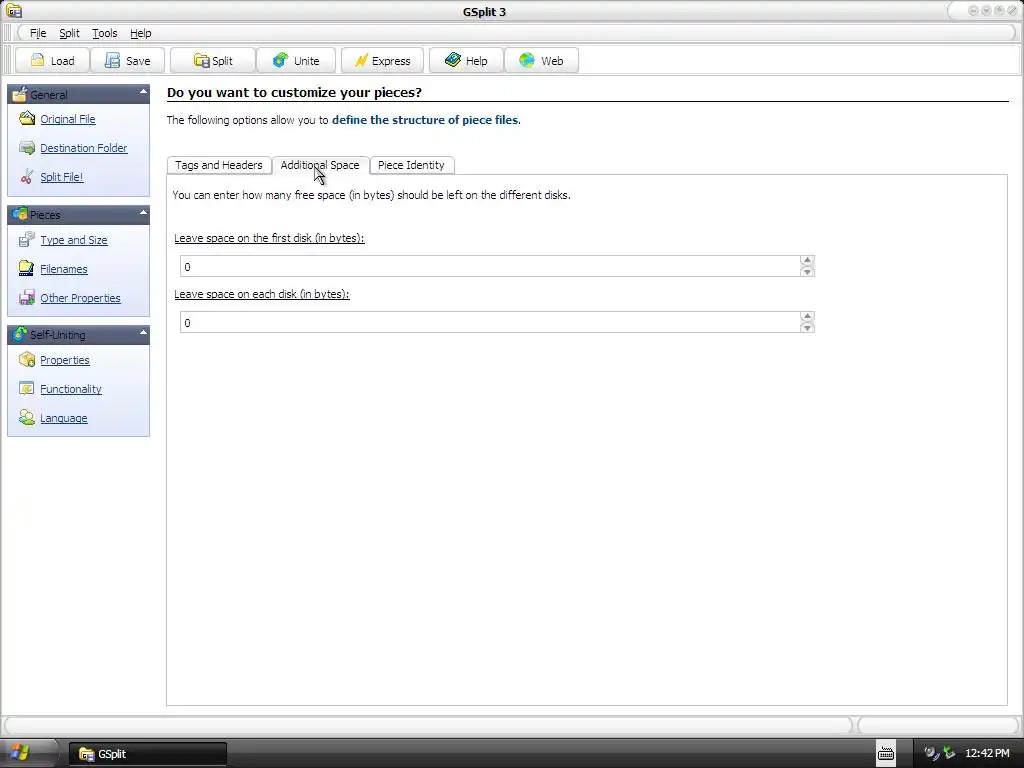Click the Pieces section header icon
Screen dimensions: 1024x768
[x=20, y=214]
